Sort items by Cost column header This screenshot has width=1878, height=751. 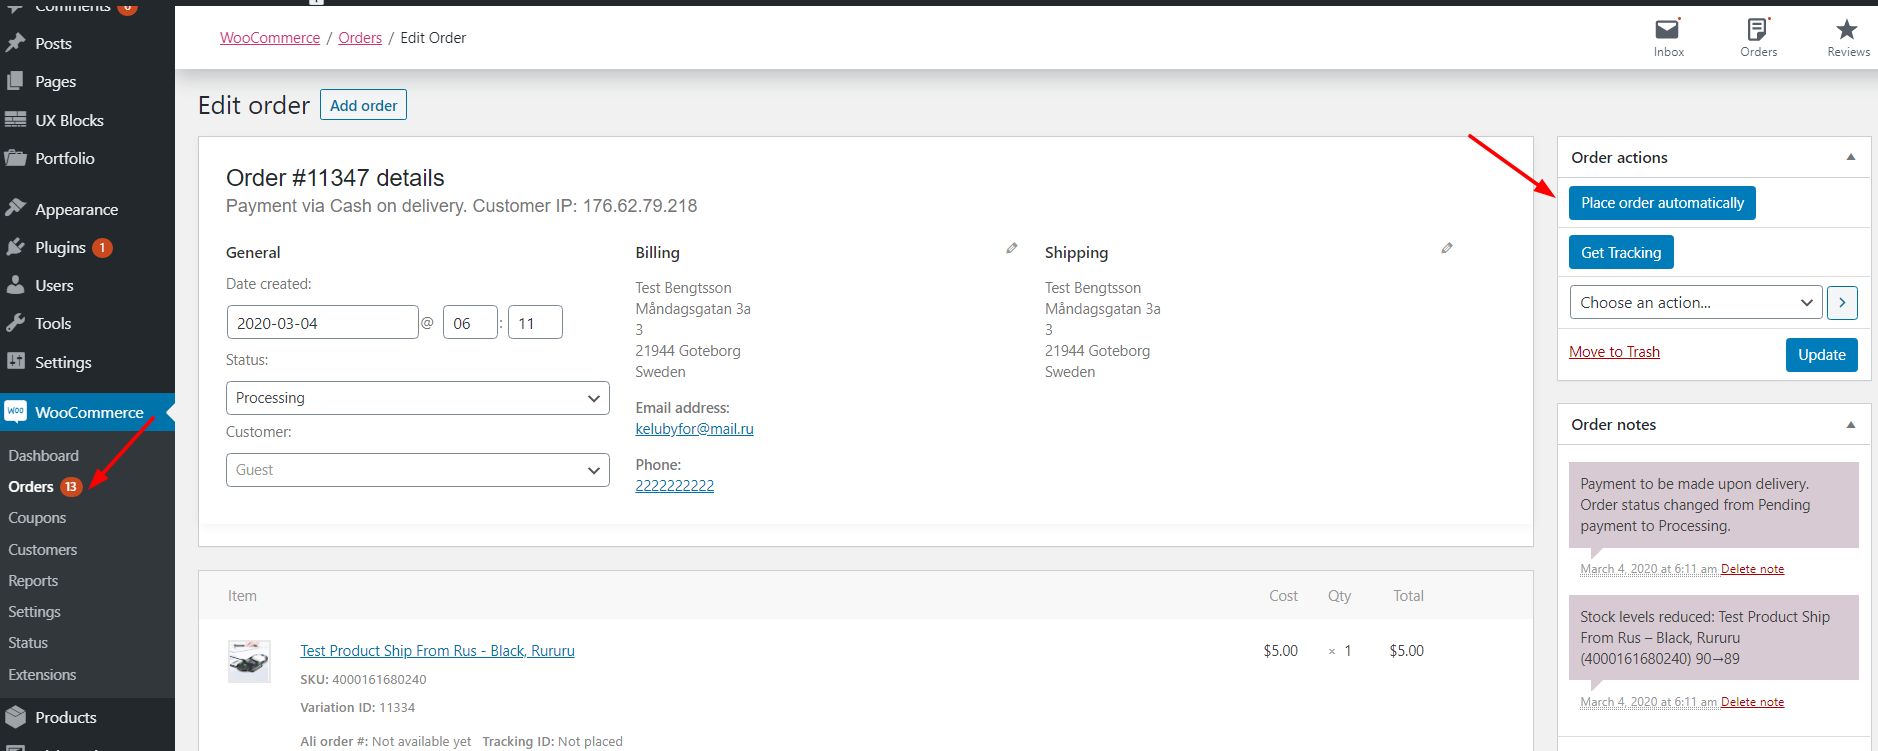pos(1283,596)
